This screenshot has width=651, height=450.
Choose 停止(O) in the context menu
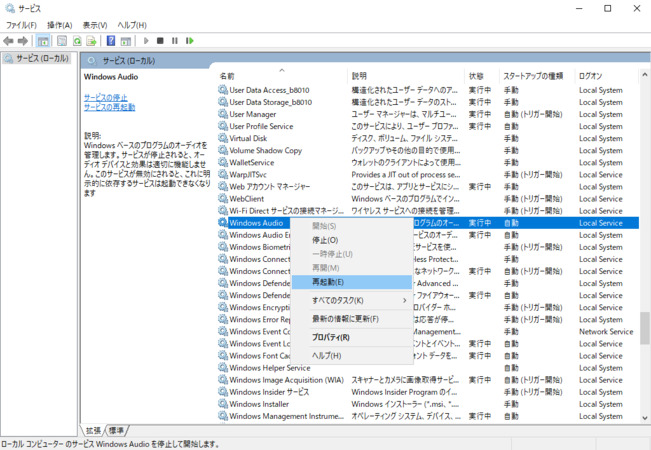pyautogui.click(x=352, y=240)
